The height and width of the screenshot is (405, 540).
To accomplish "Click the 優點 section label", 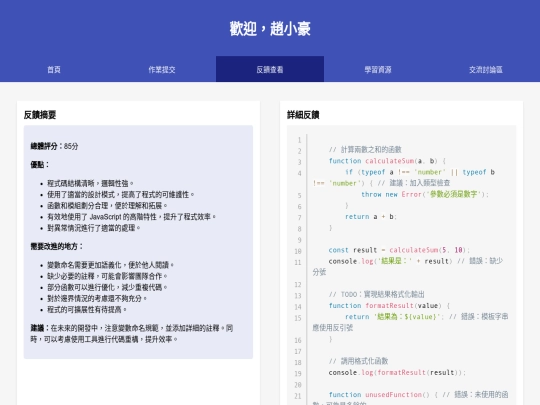I will pos(40,165).
